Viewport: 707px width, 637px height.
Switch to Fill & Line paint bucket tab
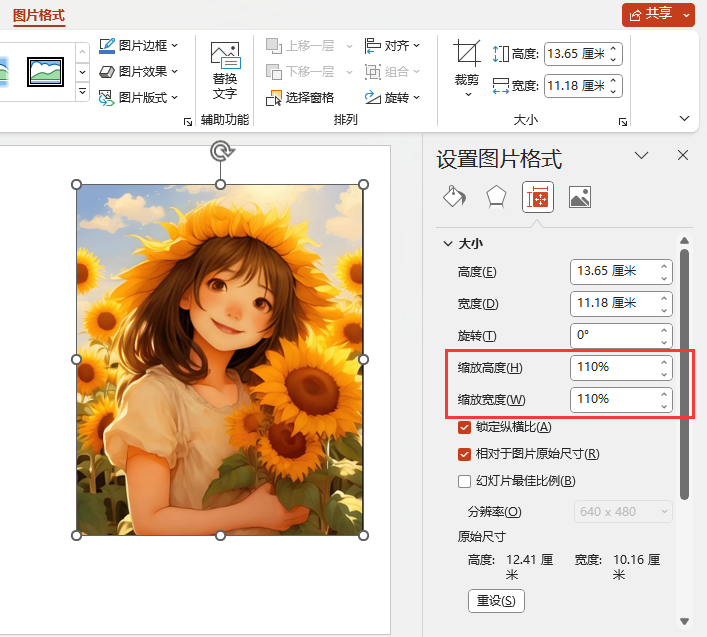click(x=454, y=197)
